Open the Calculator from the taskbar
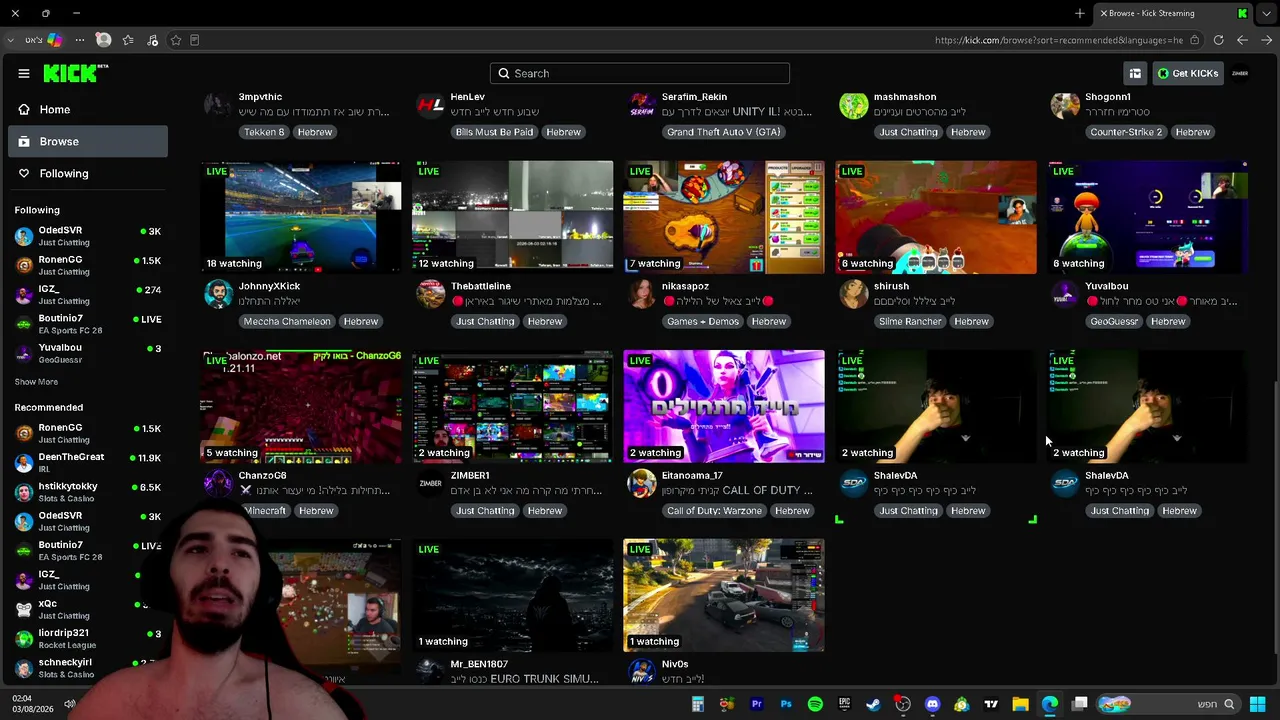The width and height of the screenshot is (1280, 720). point(698,704)
